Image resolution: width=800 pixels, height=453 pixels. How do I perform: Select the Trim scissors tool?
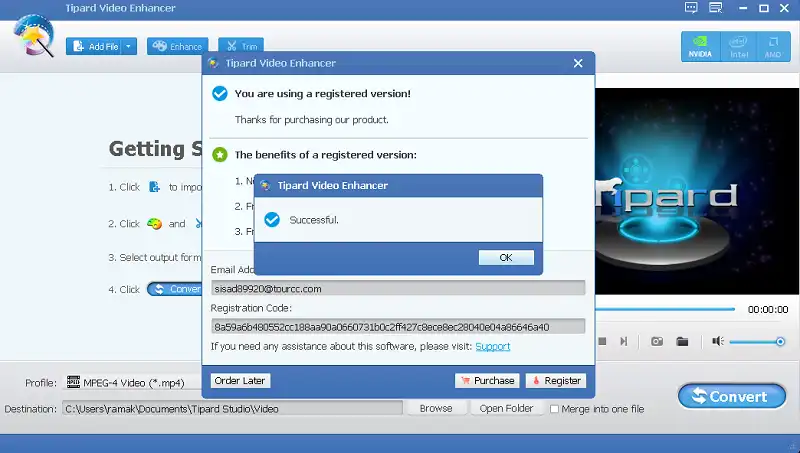(241, 47)
